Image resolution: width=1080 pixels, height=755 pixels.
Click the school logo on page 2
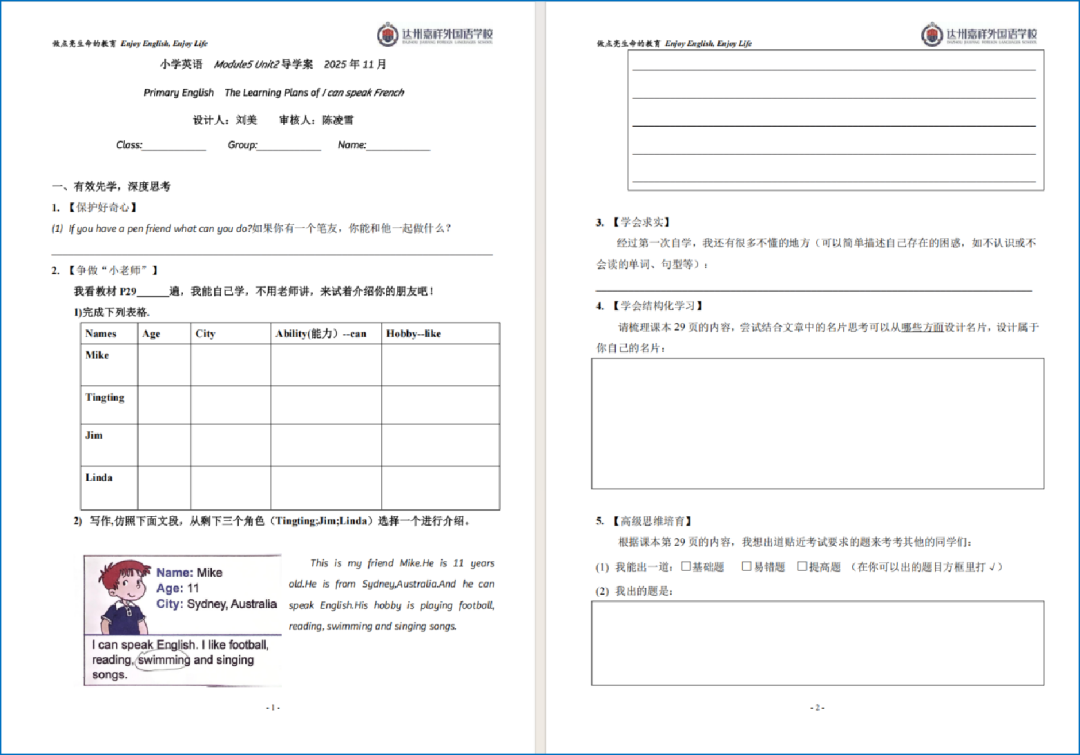[979, 35]
